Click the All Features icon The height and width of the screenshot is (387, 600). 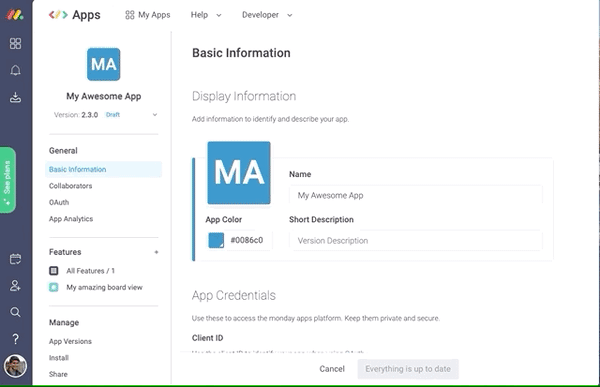pyautogui.click(x=54, y=271)
